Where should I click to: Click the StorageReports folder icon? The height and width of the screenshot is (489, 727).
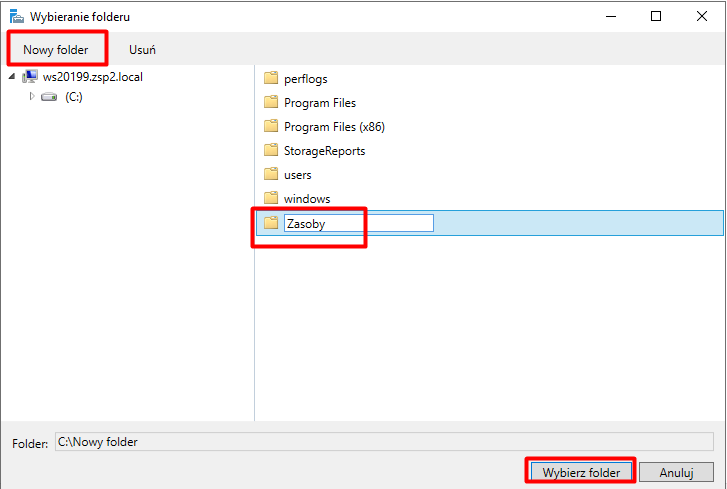tap(270, 150)
